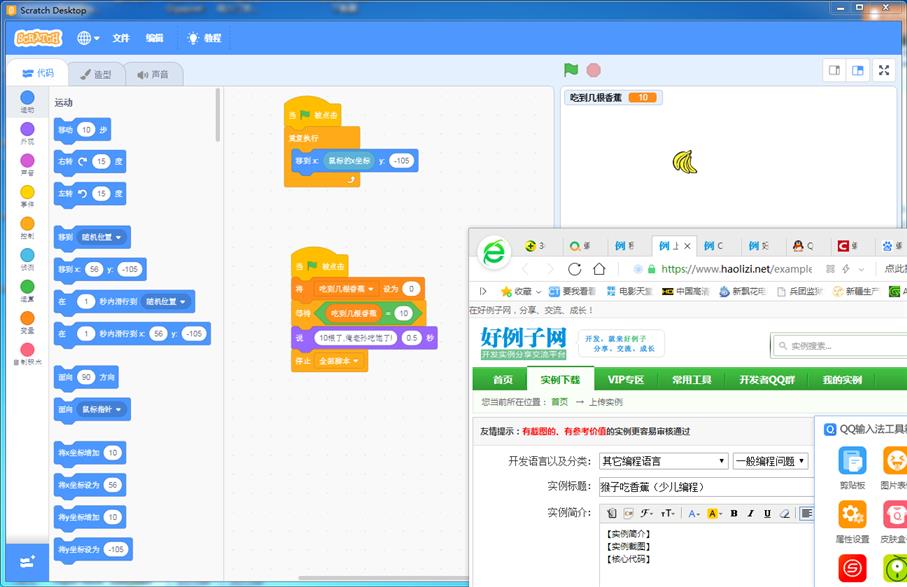Viewport: 907px width, 587px height.
Task: Expand the 一般编程问题 category dropdown
Action: [770, 461]
